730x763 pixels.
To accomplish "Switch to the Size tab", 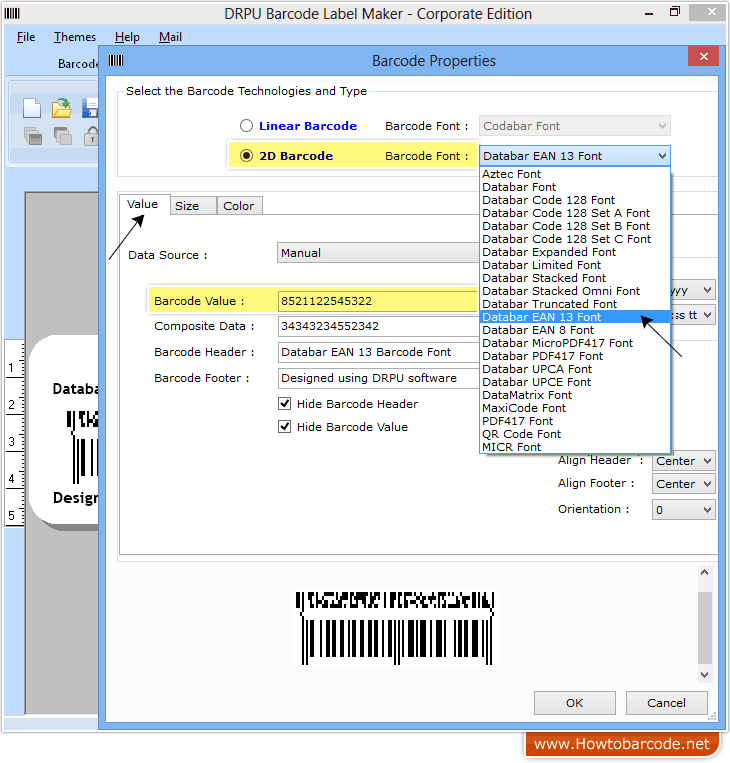I will coord(193,206).
